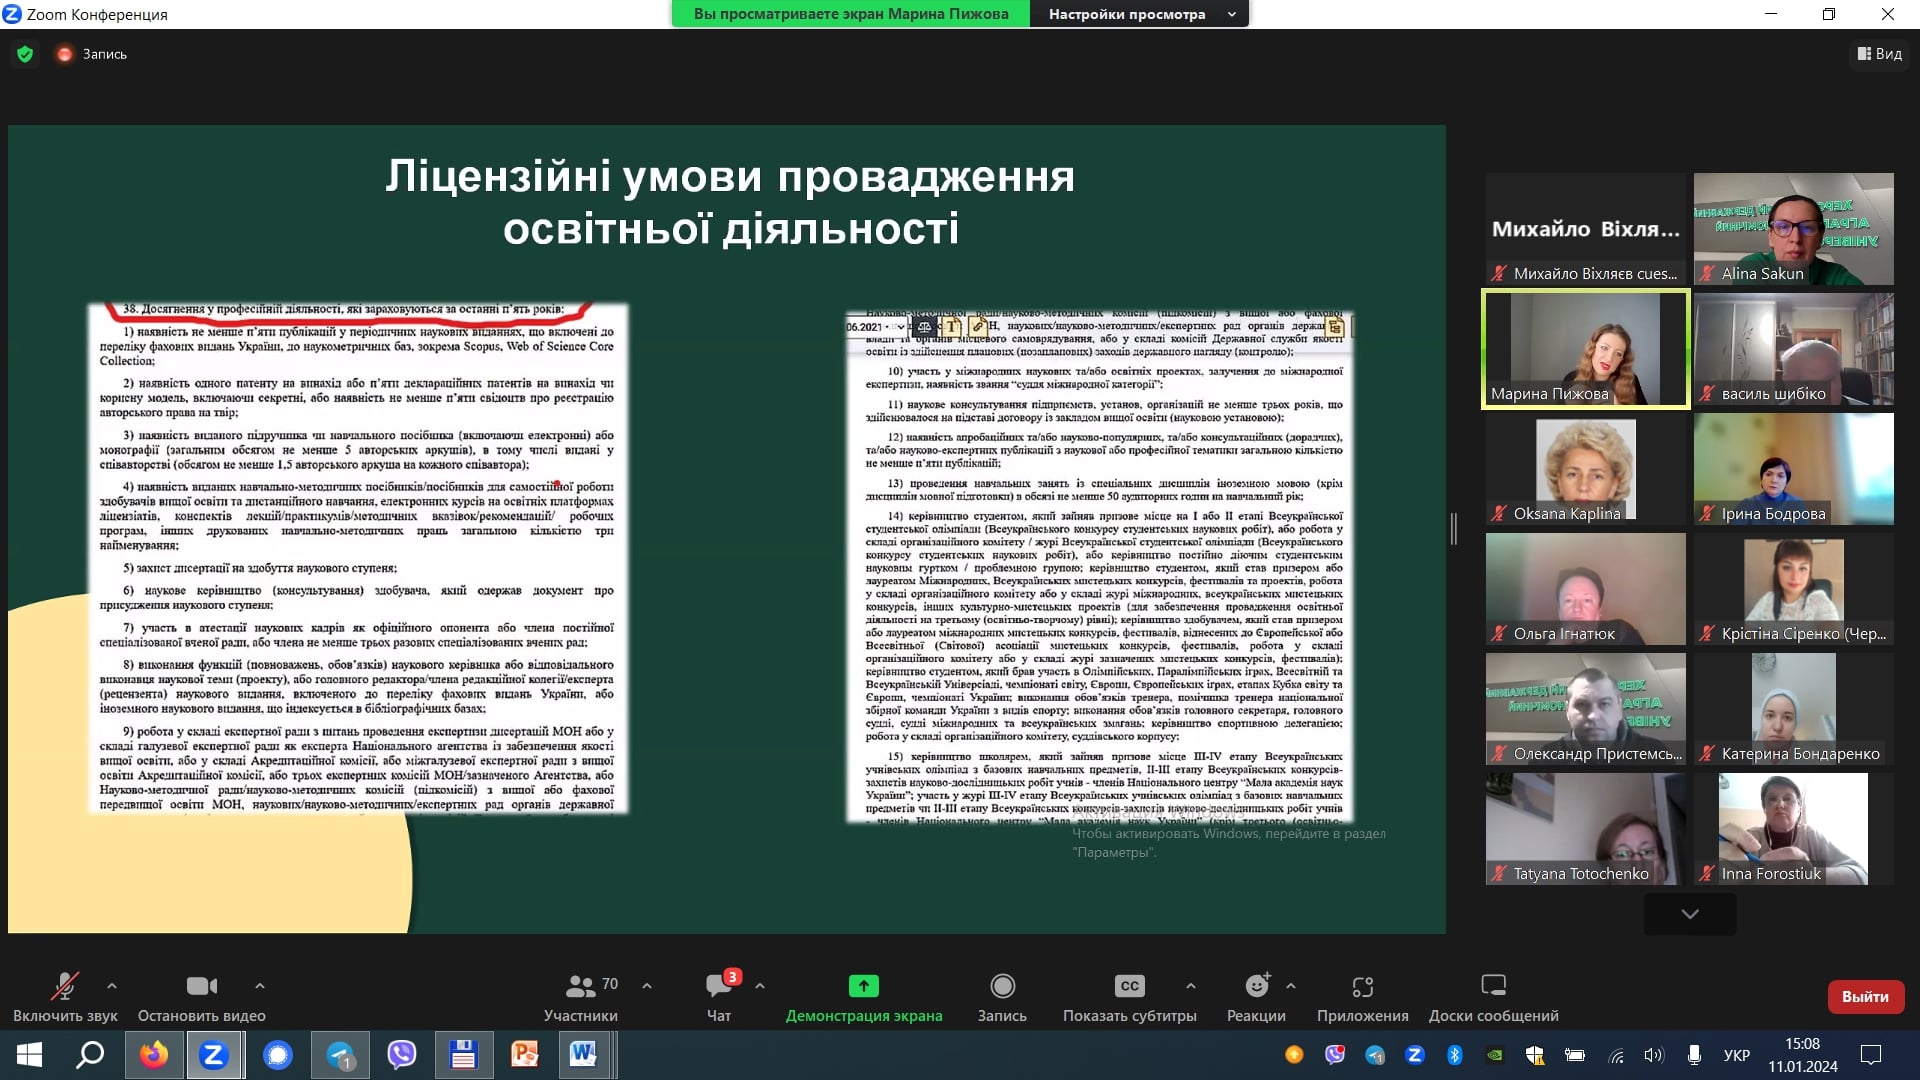Expand participants options arrow
Viewport: 1920px width, 1080px height.
pos(647,986)
